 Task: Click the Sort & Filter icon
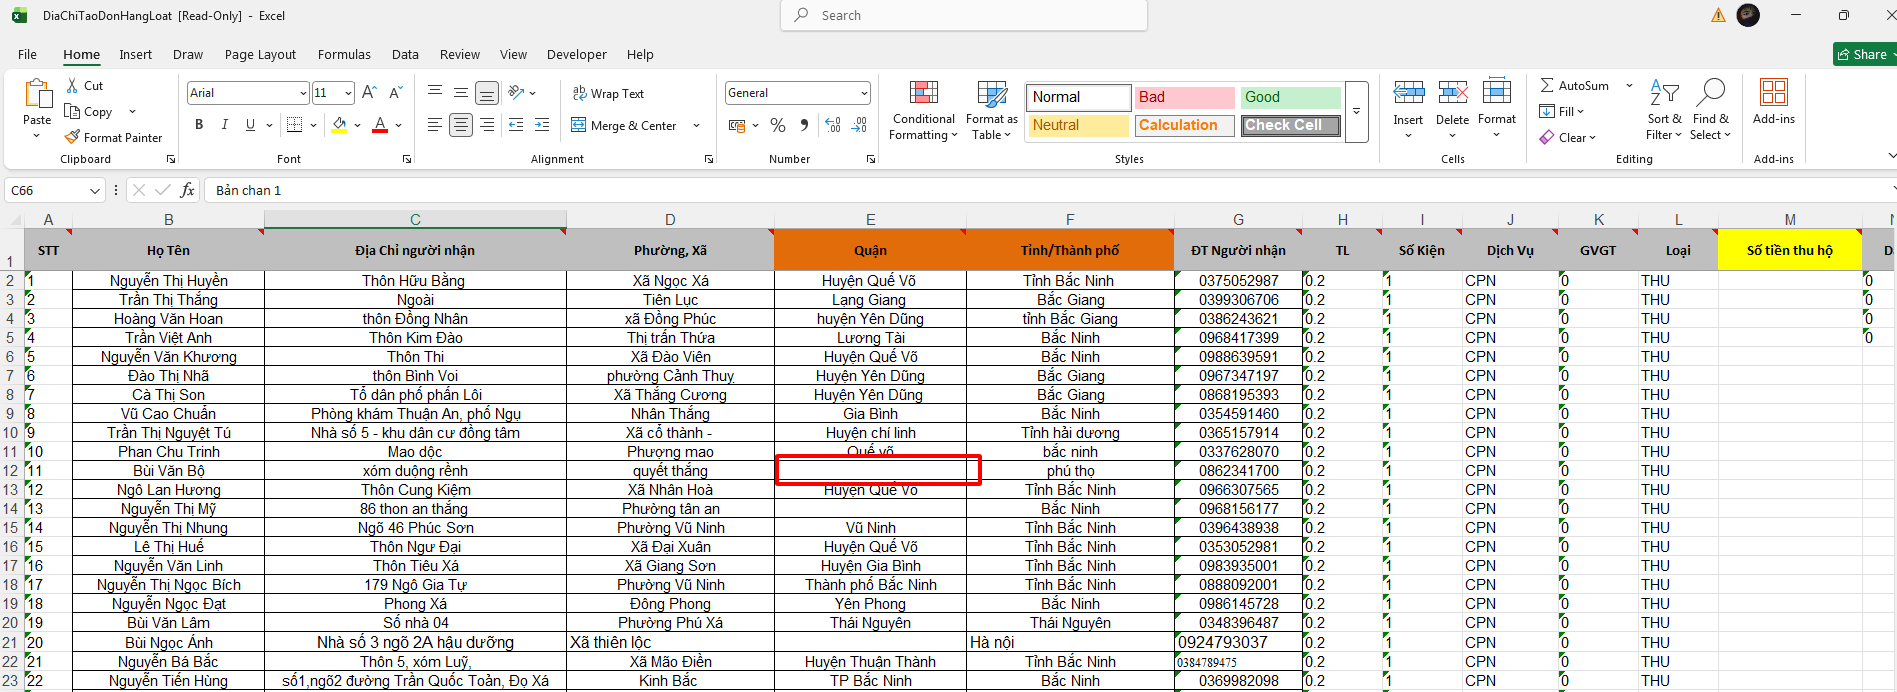click(1664, 93)
